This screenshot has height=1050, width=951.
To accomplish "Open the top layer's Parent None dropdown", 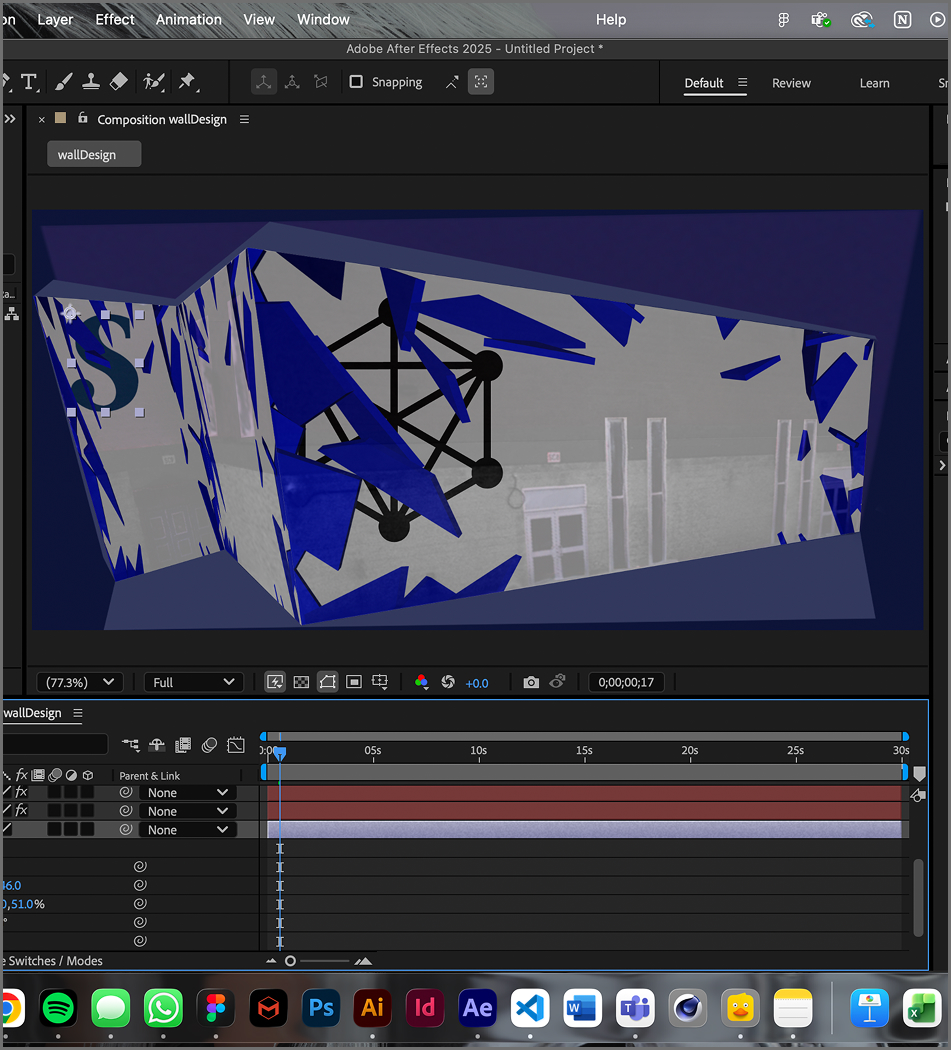I will click(x=187, y=792).
